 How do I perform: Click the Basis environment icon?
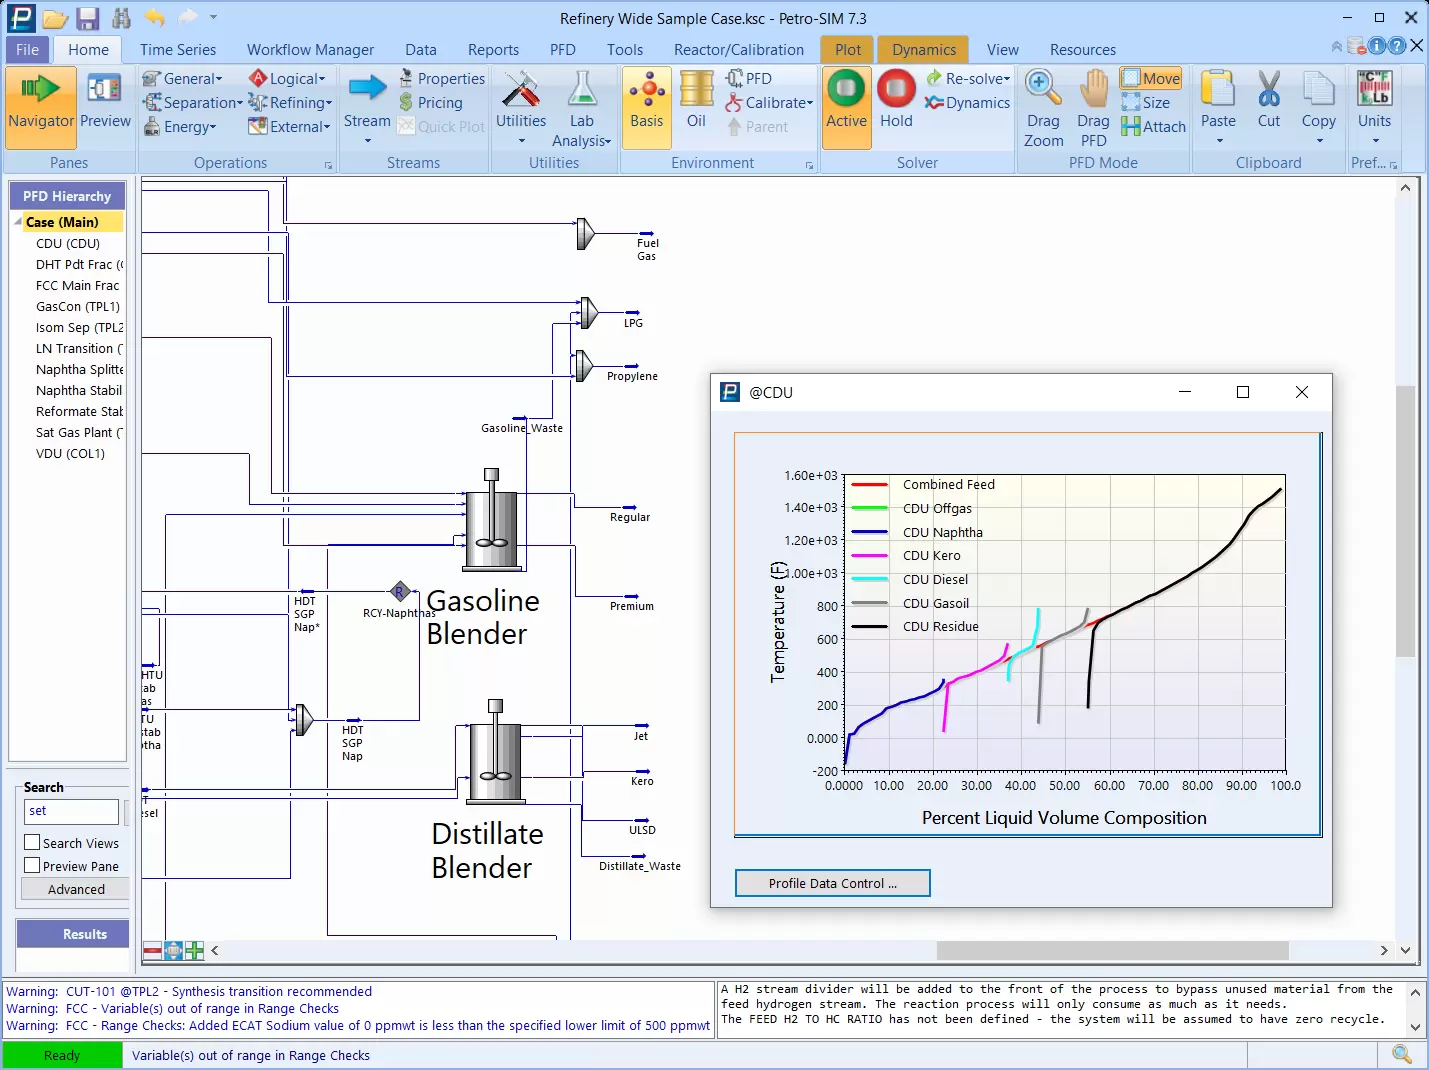tap(646, 108)
